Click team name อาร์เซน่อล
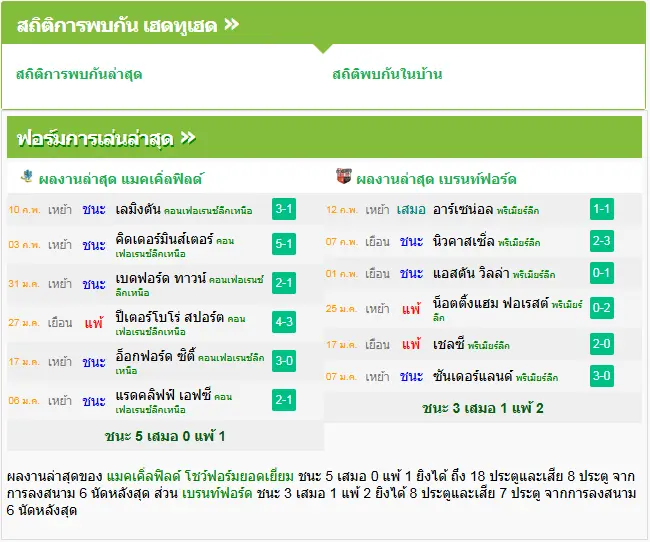The image size is (650, 542). (463, 209)
